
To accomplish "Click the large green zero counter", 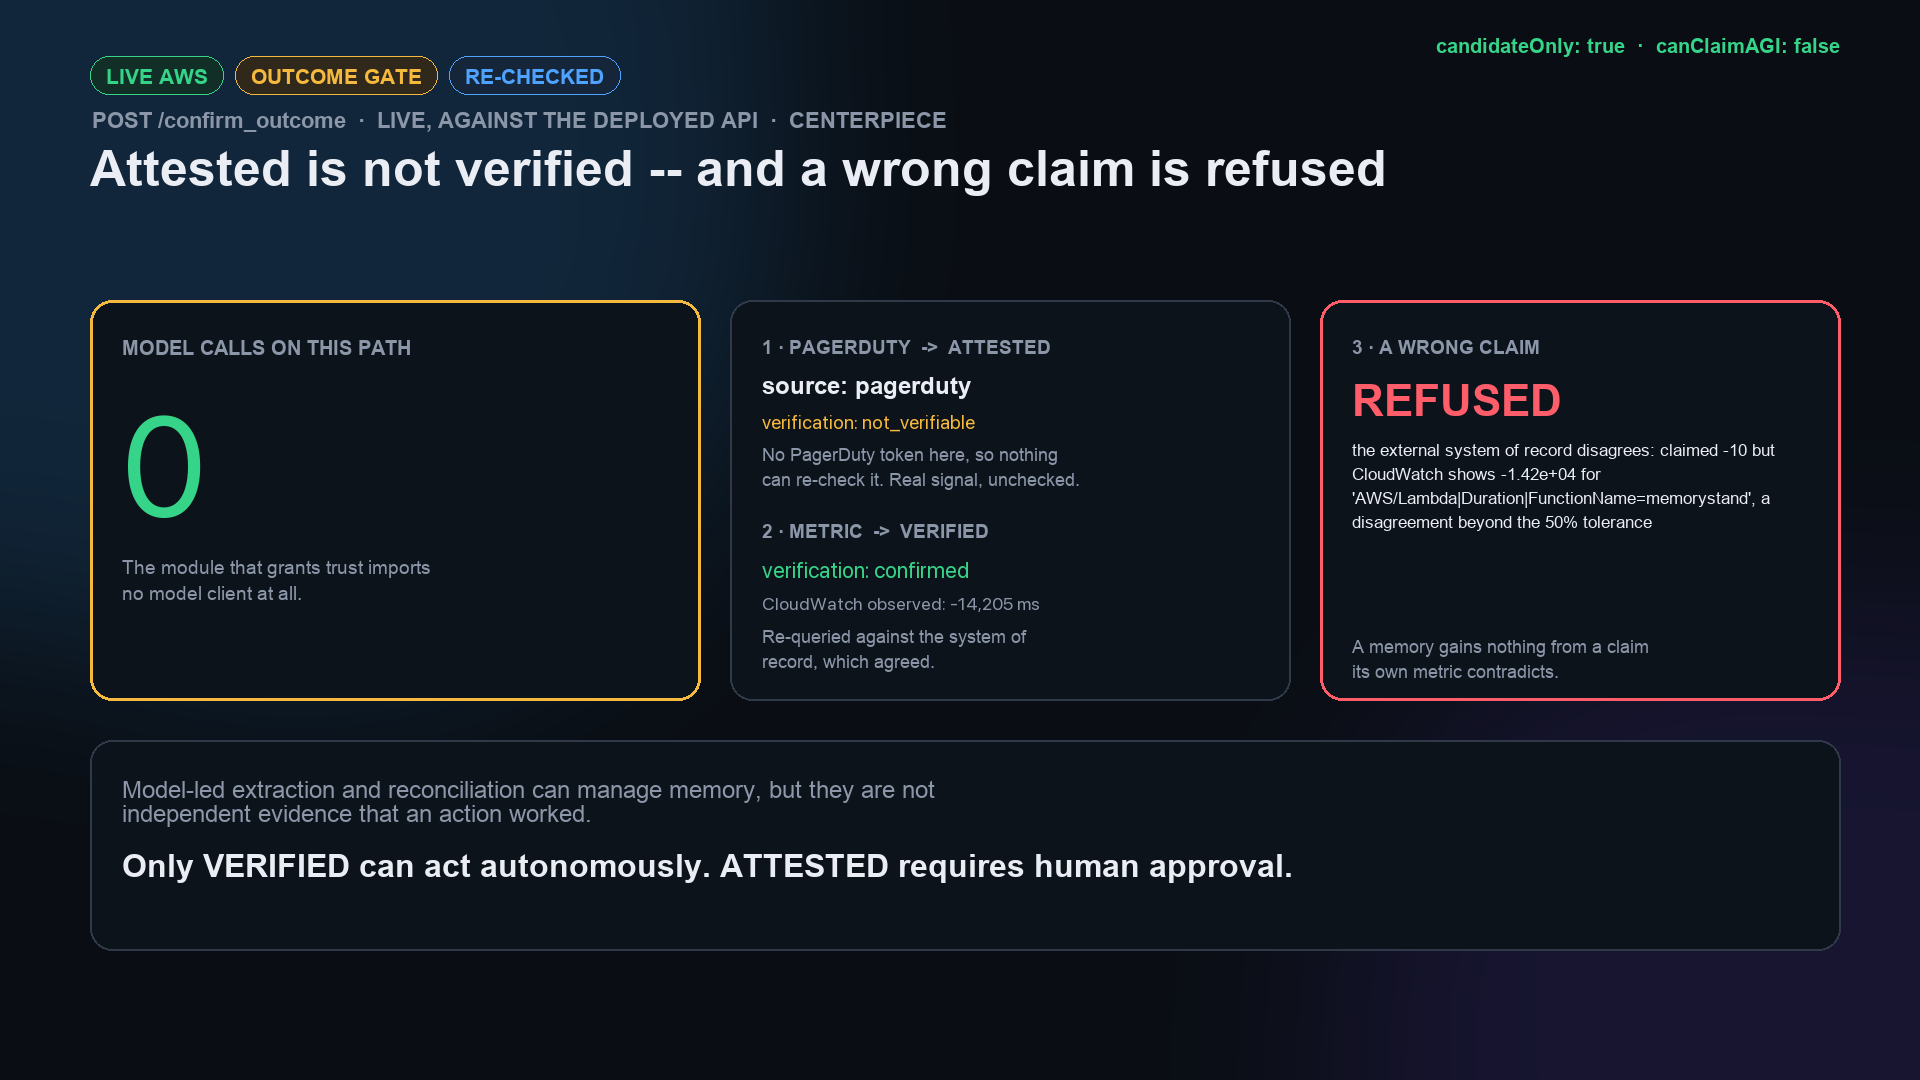I will [164, 467].
